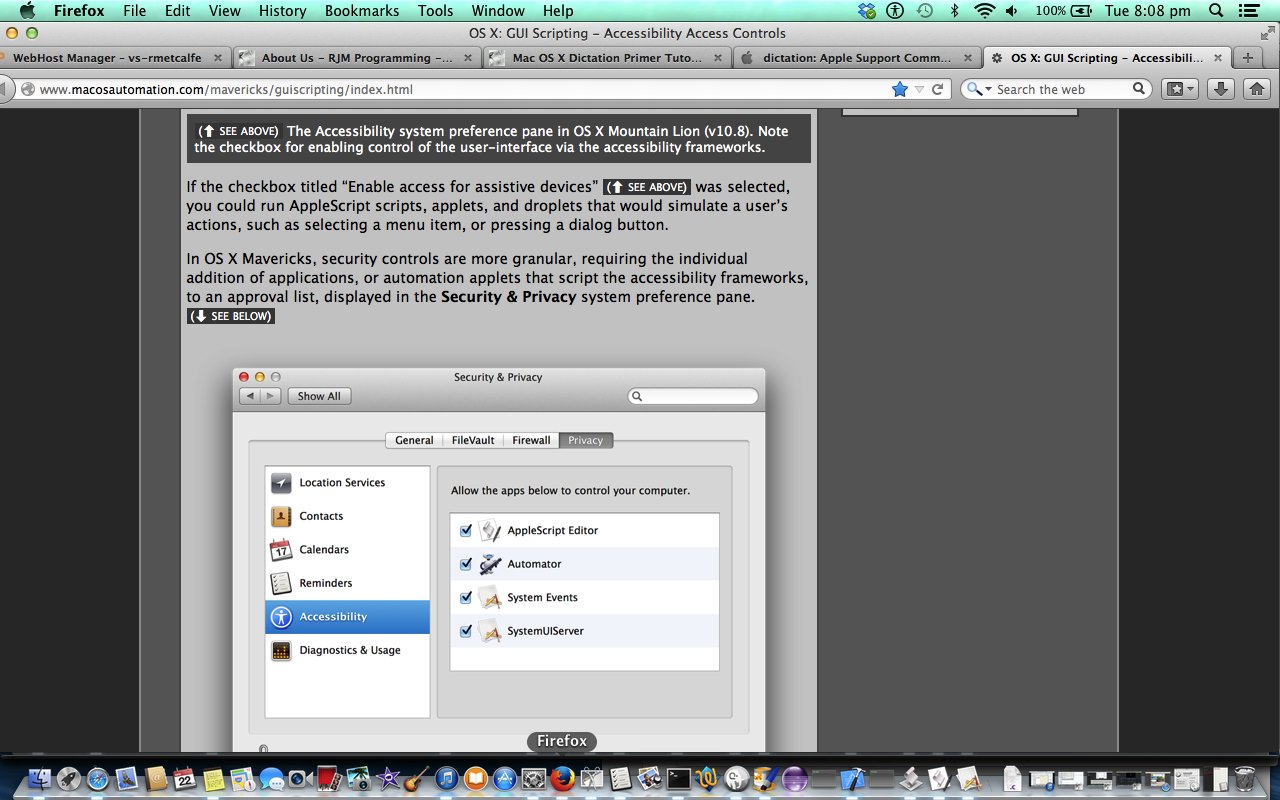
Task: Click the SEE BELOW badge link
Action: pyautogui.click(x=230, y=316)
